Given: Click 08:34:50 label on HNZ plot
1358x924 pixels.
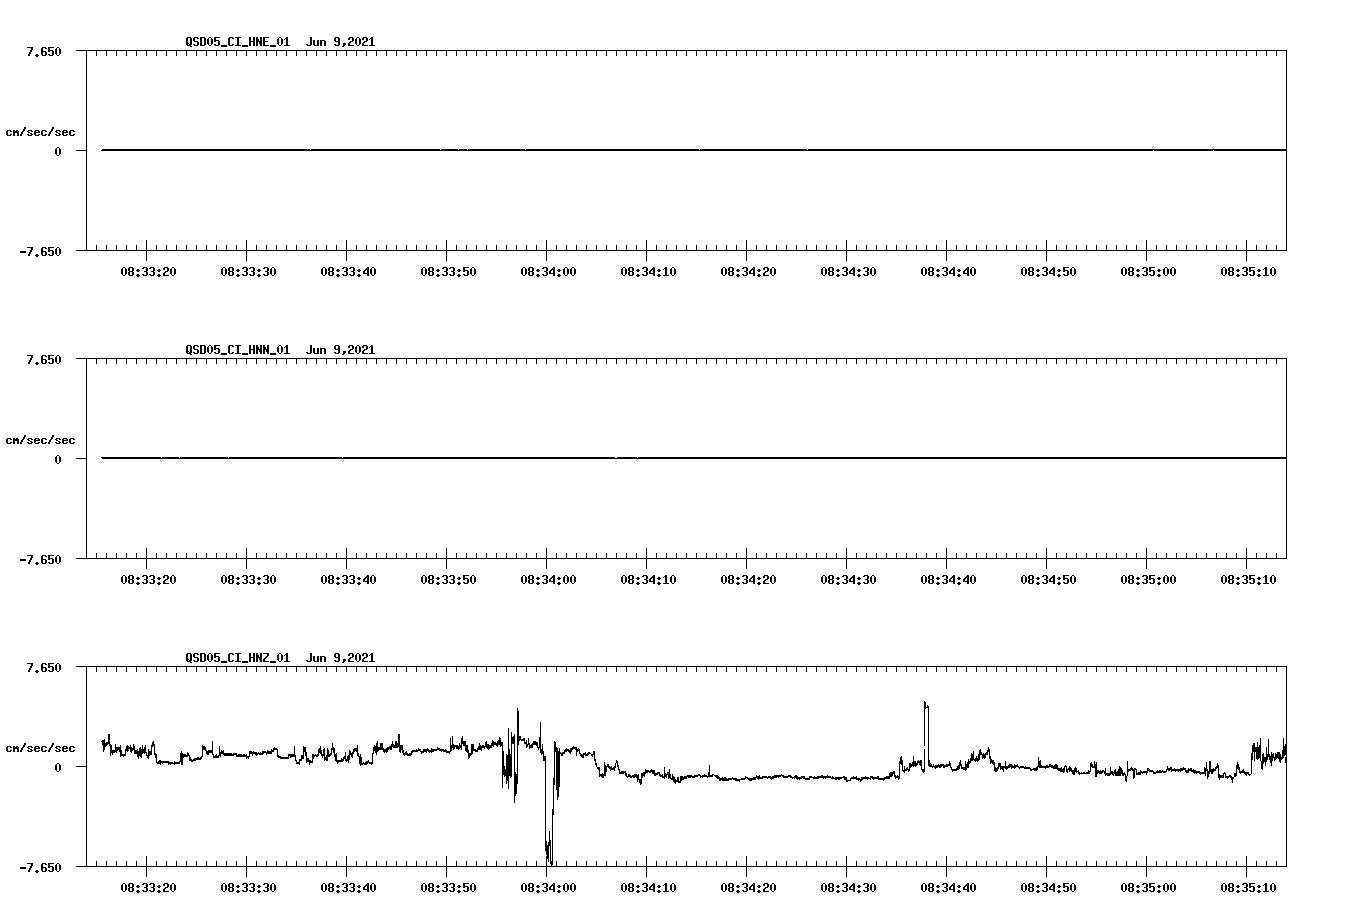Looking at the screenshot, I should 1048,888.
